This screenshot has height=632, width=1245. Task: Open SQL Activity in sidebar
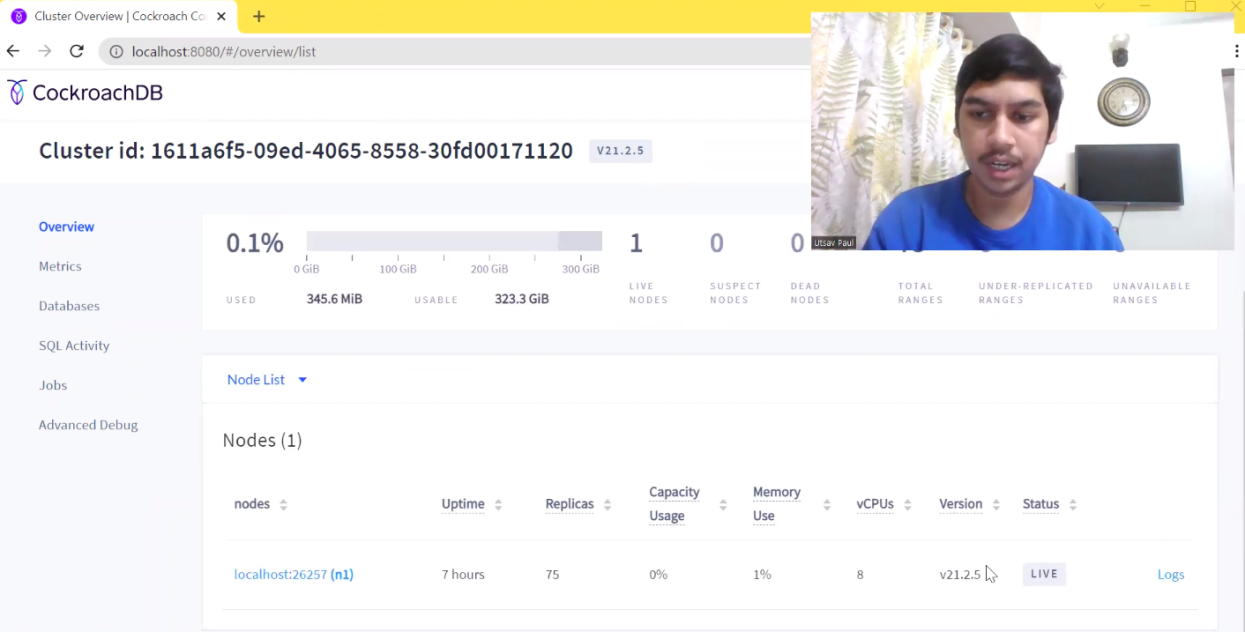[74, 345]
